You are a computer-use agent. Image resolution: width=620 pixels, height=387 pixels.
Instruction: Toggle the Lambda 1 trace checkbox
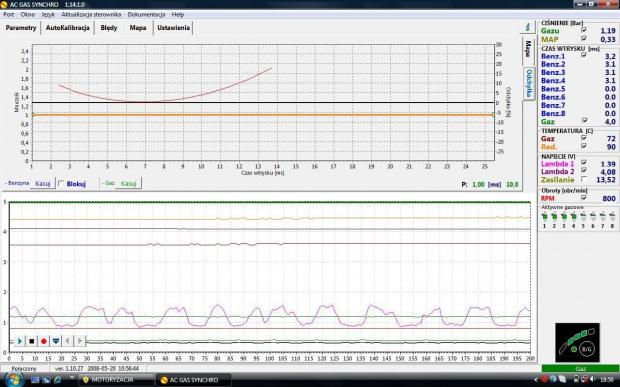[x=584, y=163]
